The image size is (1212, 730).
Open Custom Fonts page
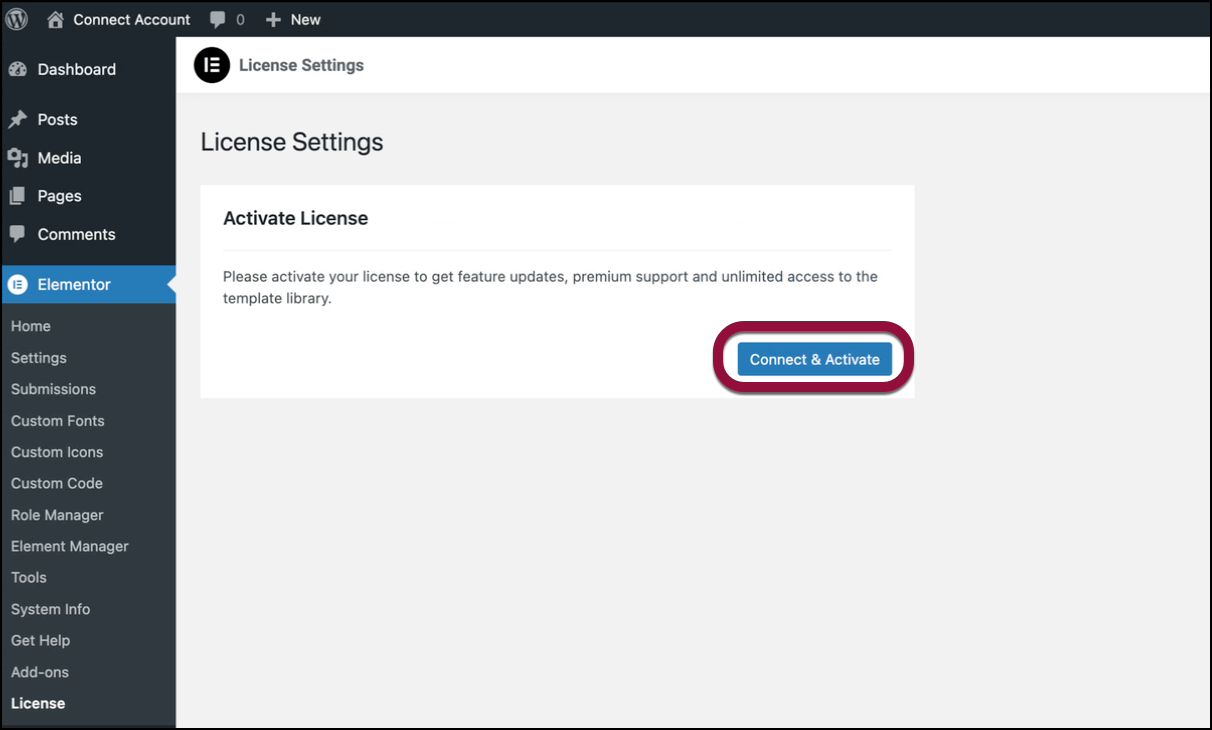57,421
